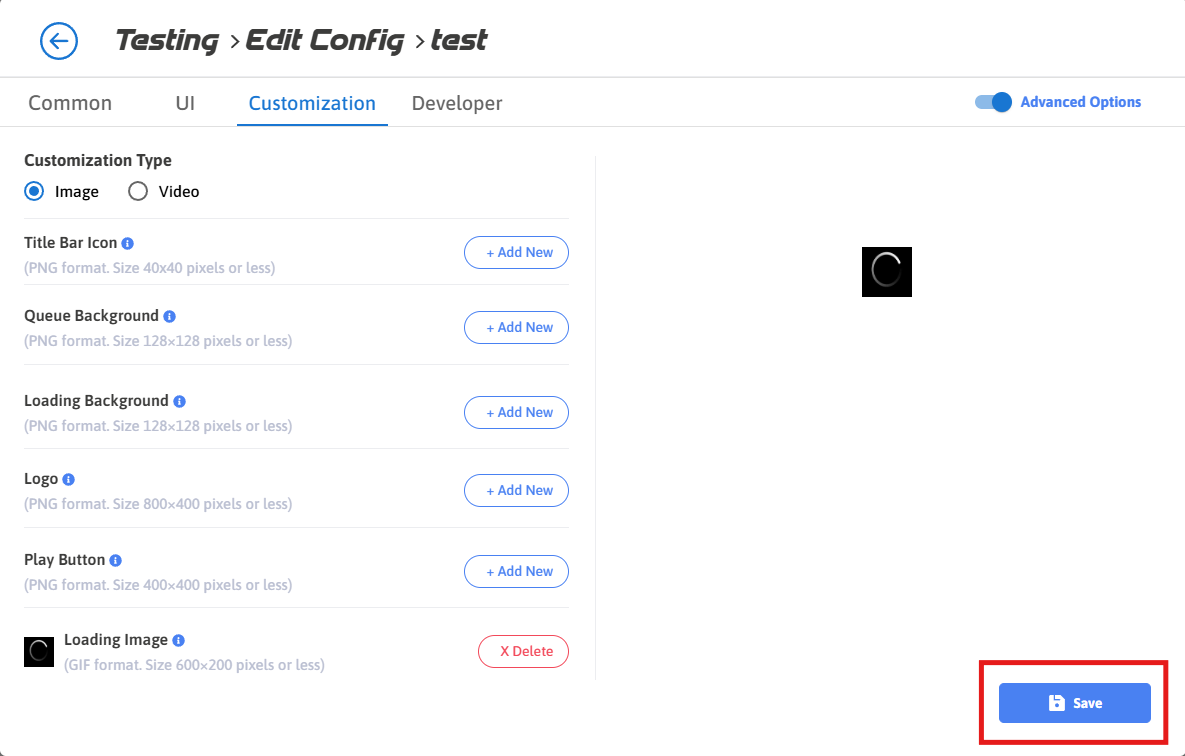Click info icon beside Play Button

[x=116, y=560]
